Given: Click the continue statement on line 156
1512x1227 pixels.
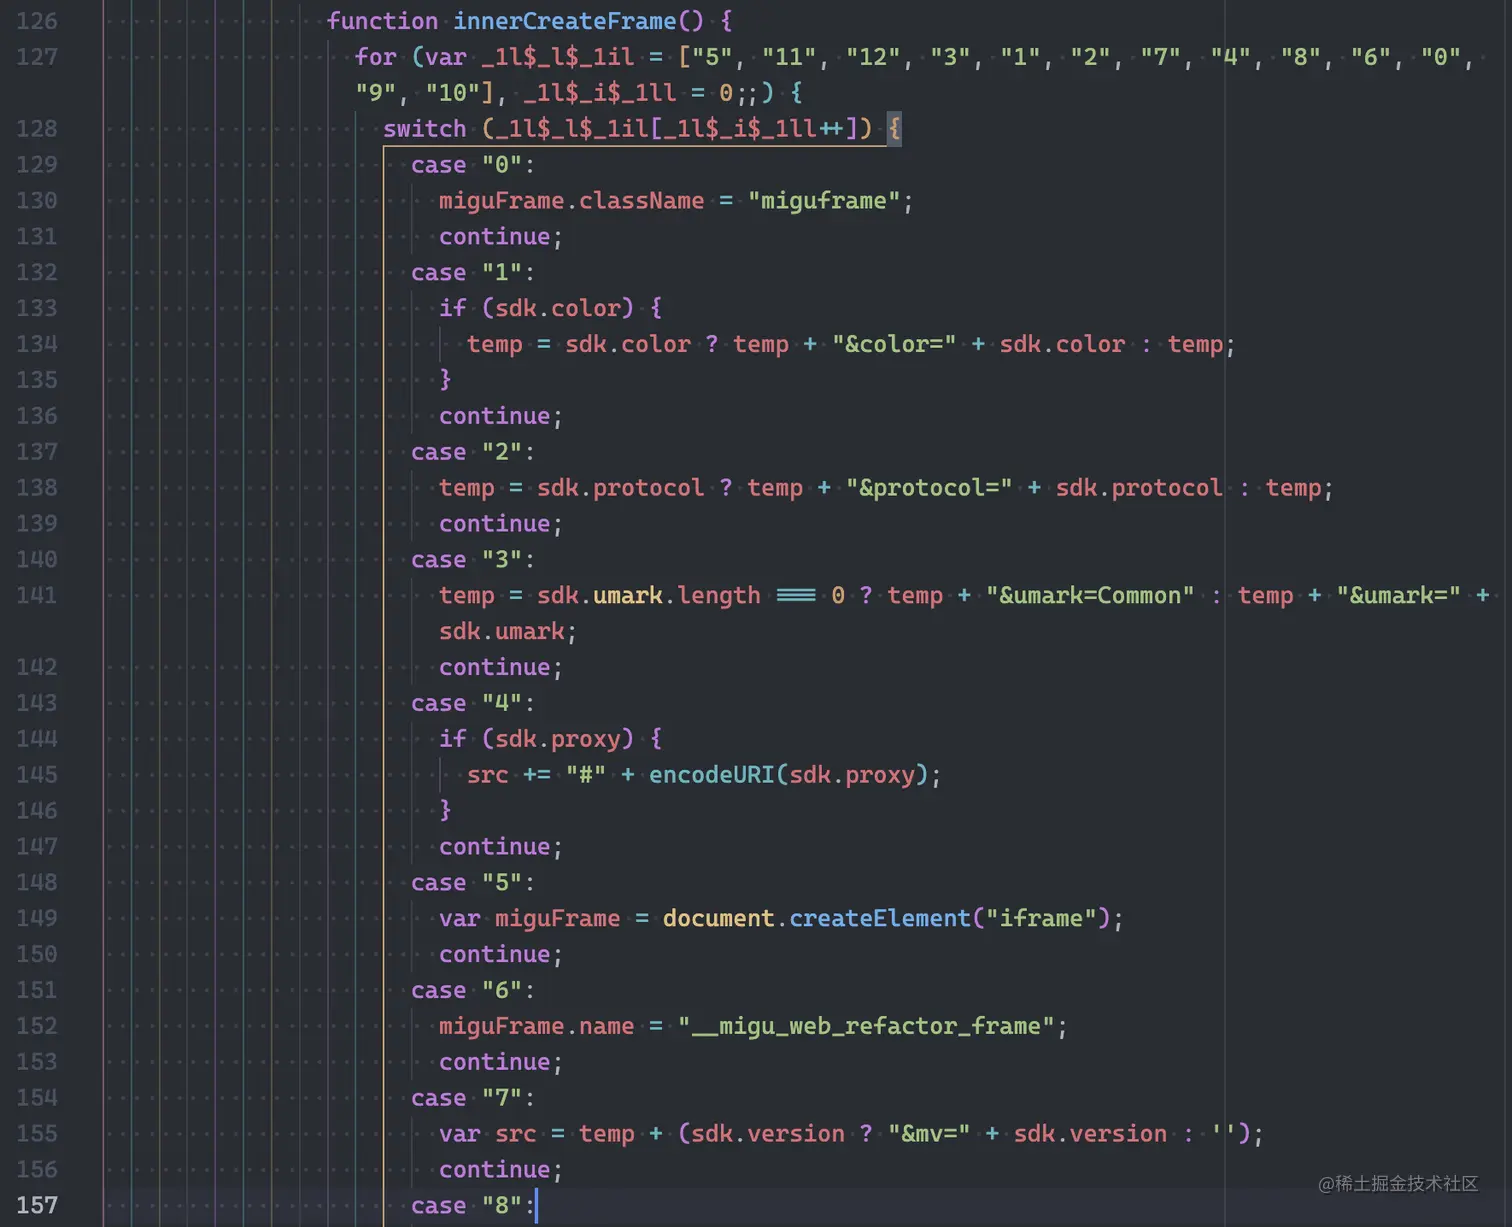Looking at the screenshot, I should click(501, 1170).
